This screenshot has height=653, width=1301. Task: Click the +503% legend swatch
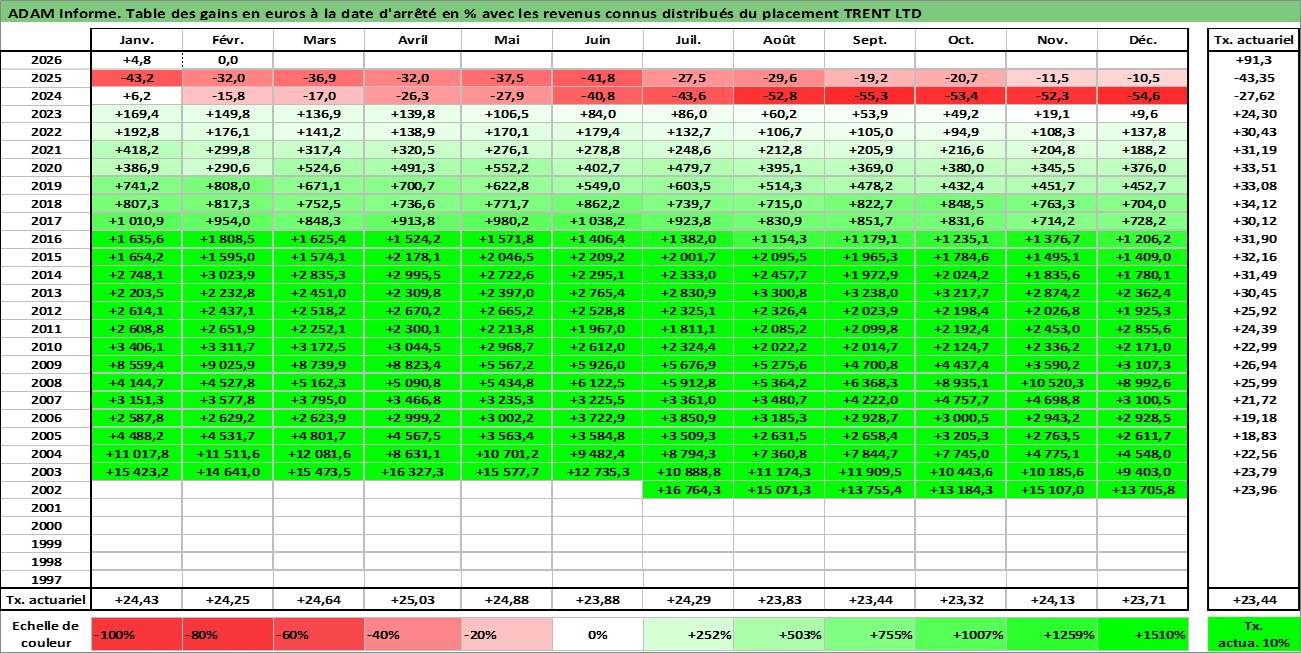[779, 634]
